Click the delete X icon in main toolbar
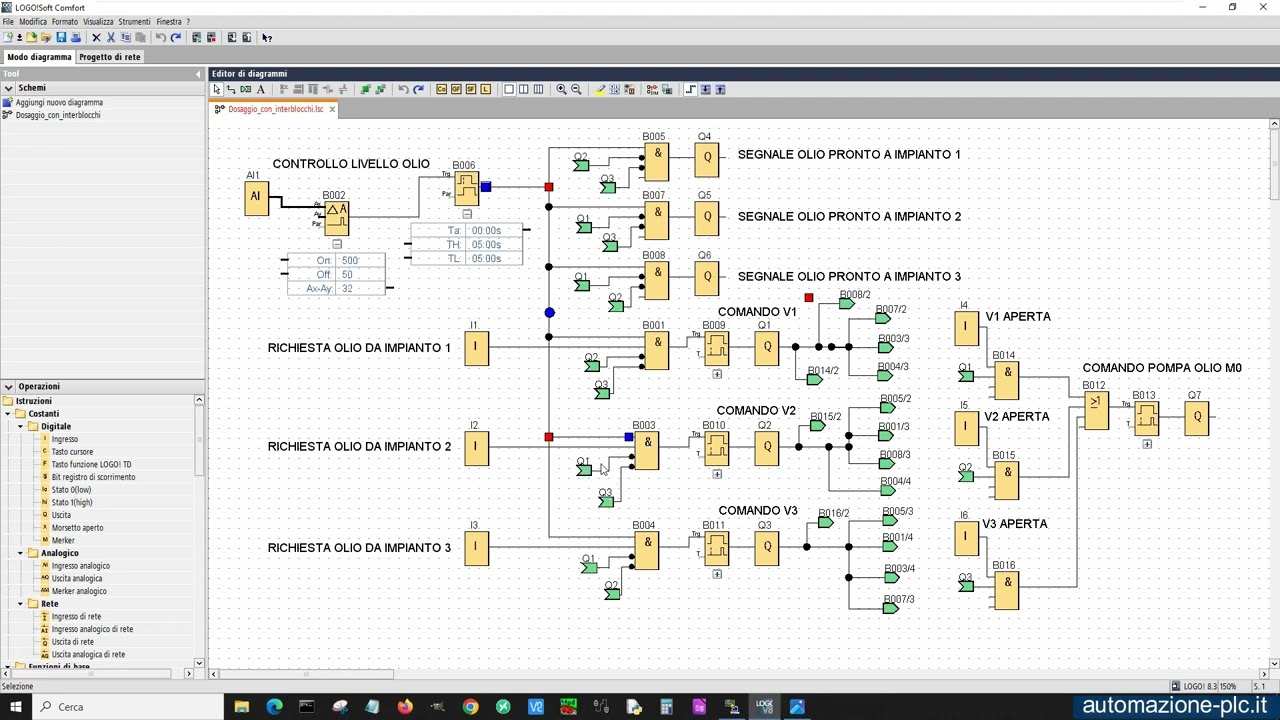The height and width of the screenshot is (720, 1280). pyautogui.click(x=96, y=37)
